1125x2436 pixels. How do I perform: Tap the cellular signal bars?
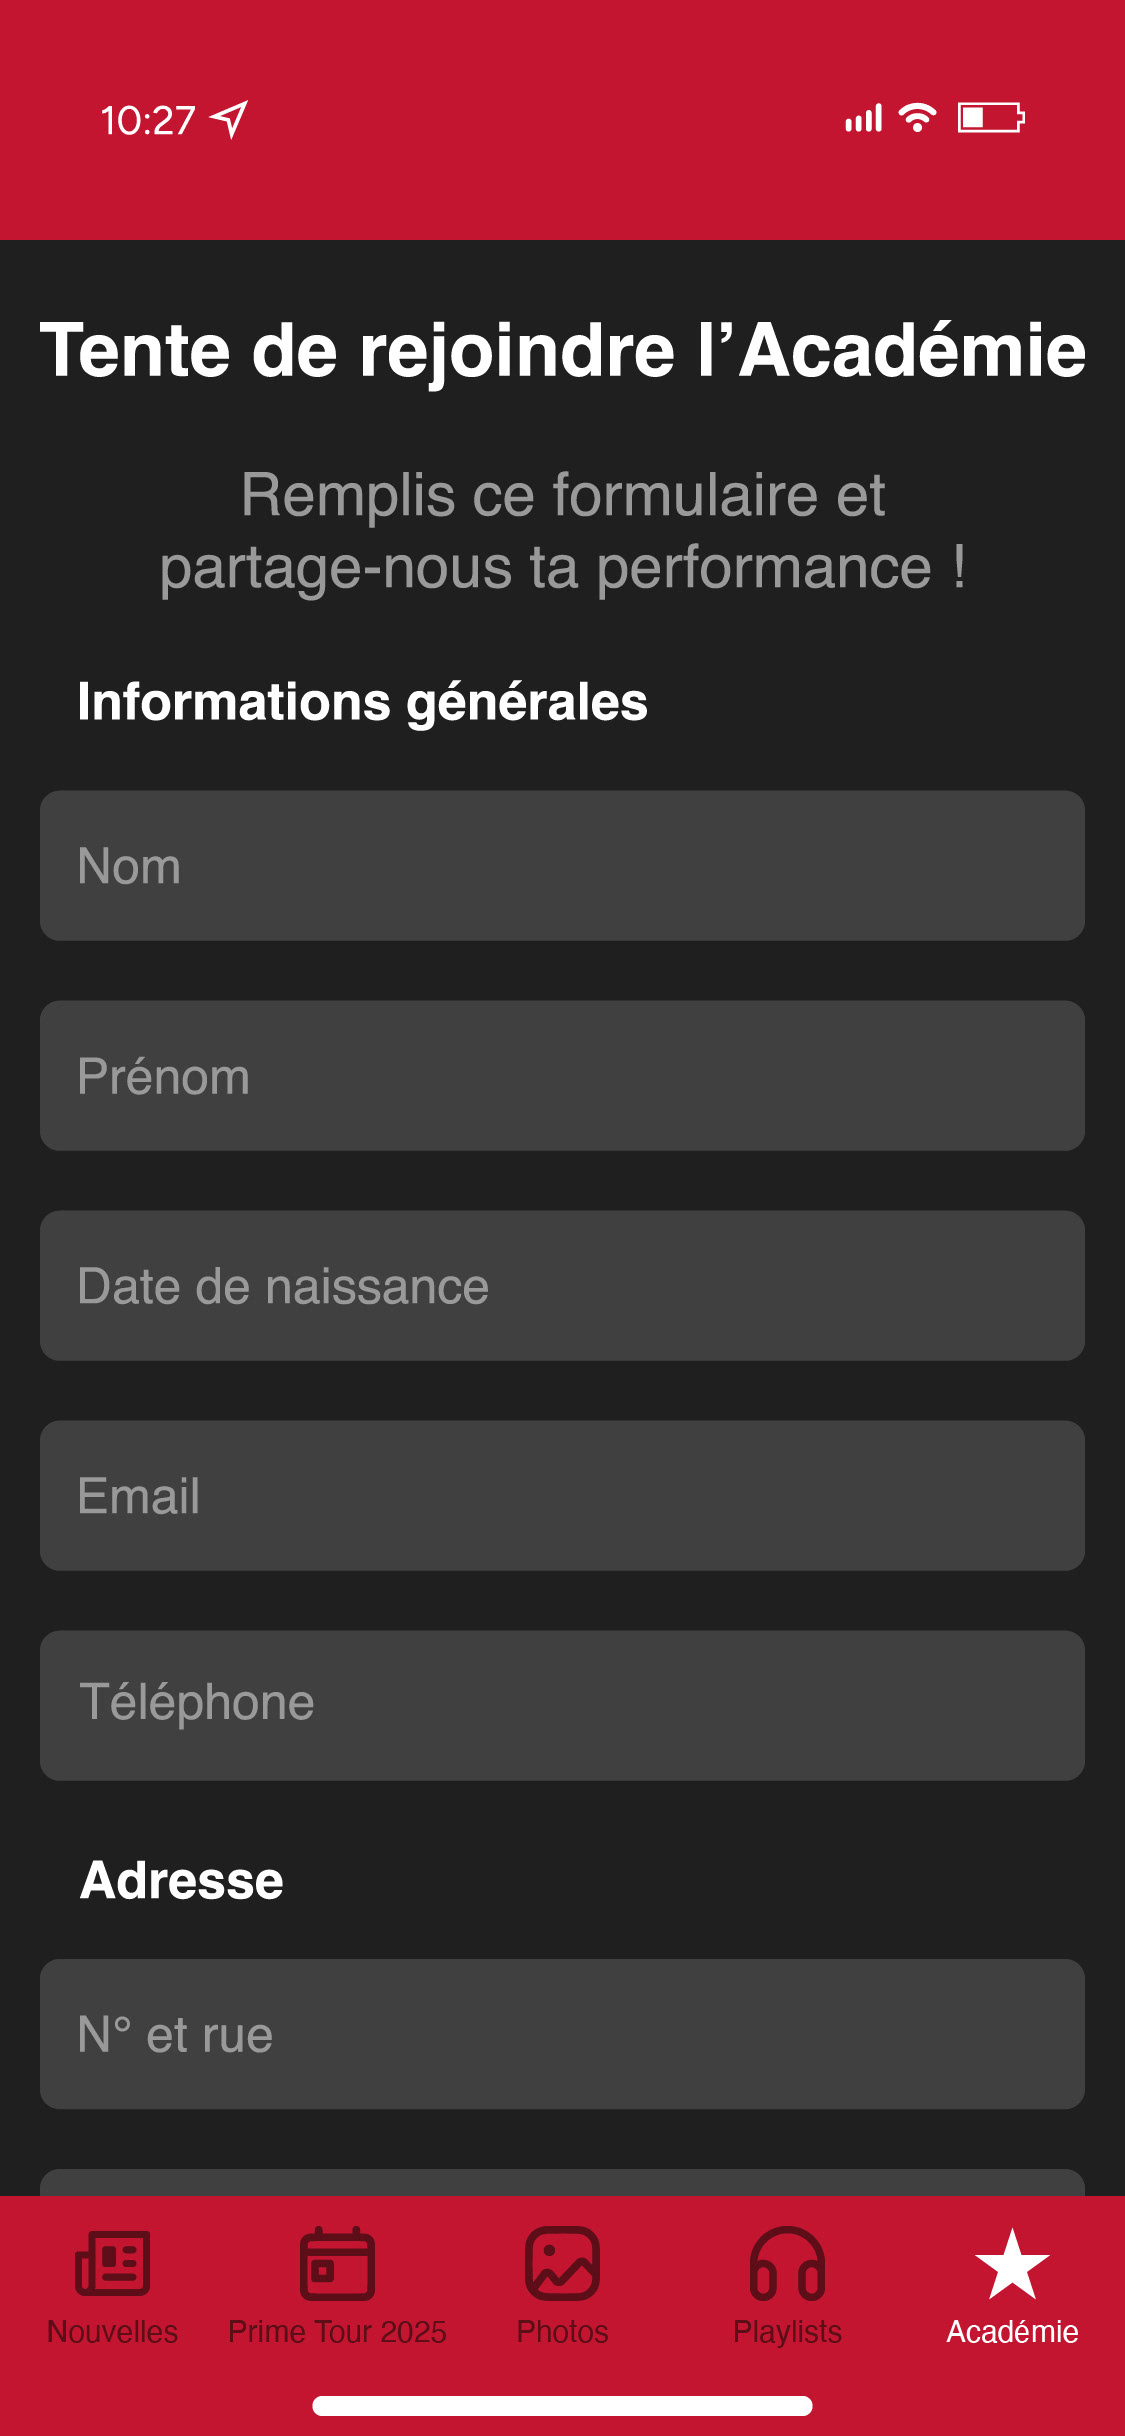point(864,119)
